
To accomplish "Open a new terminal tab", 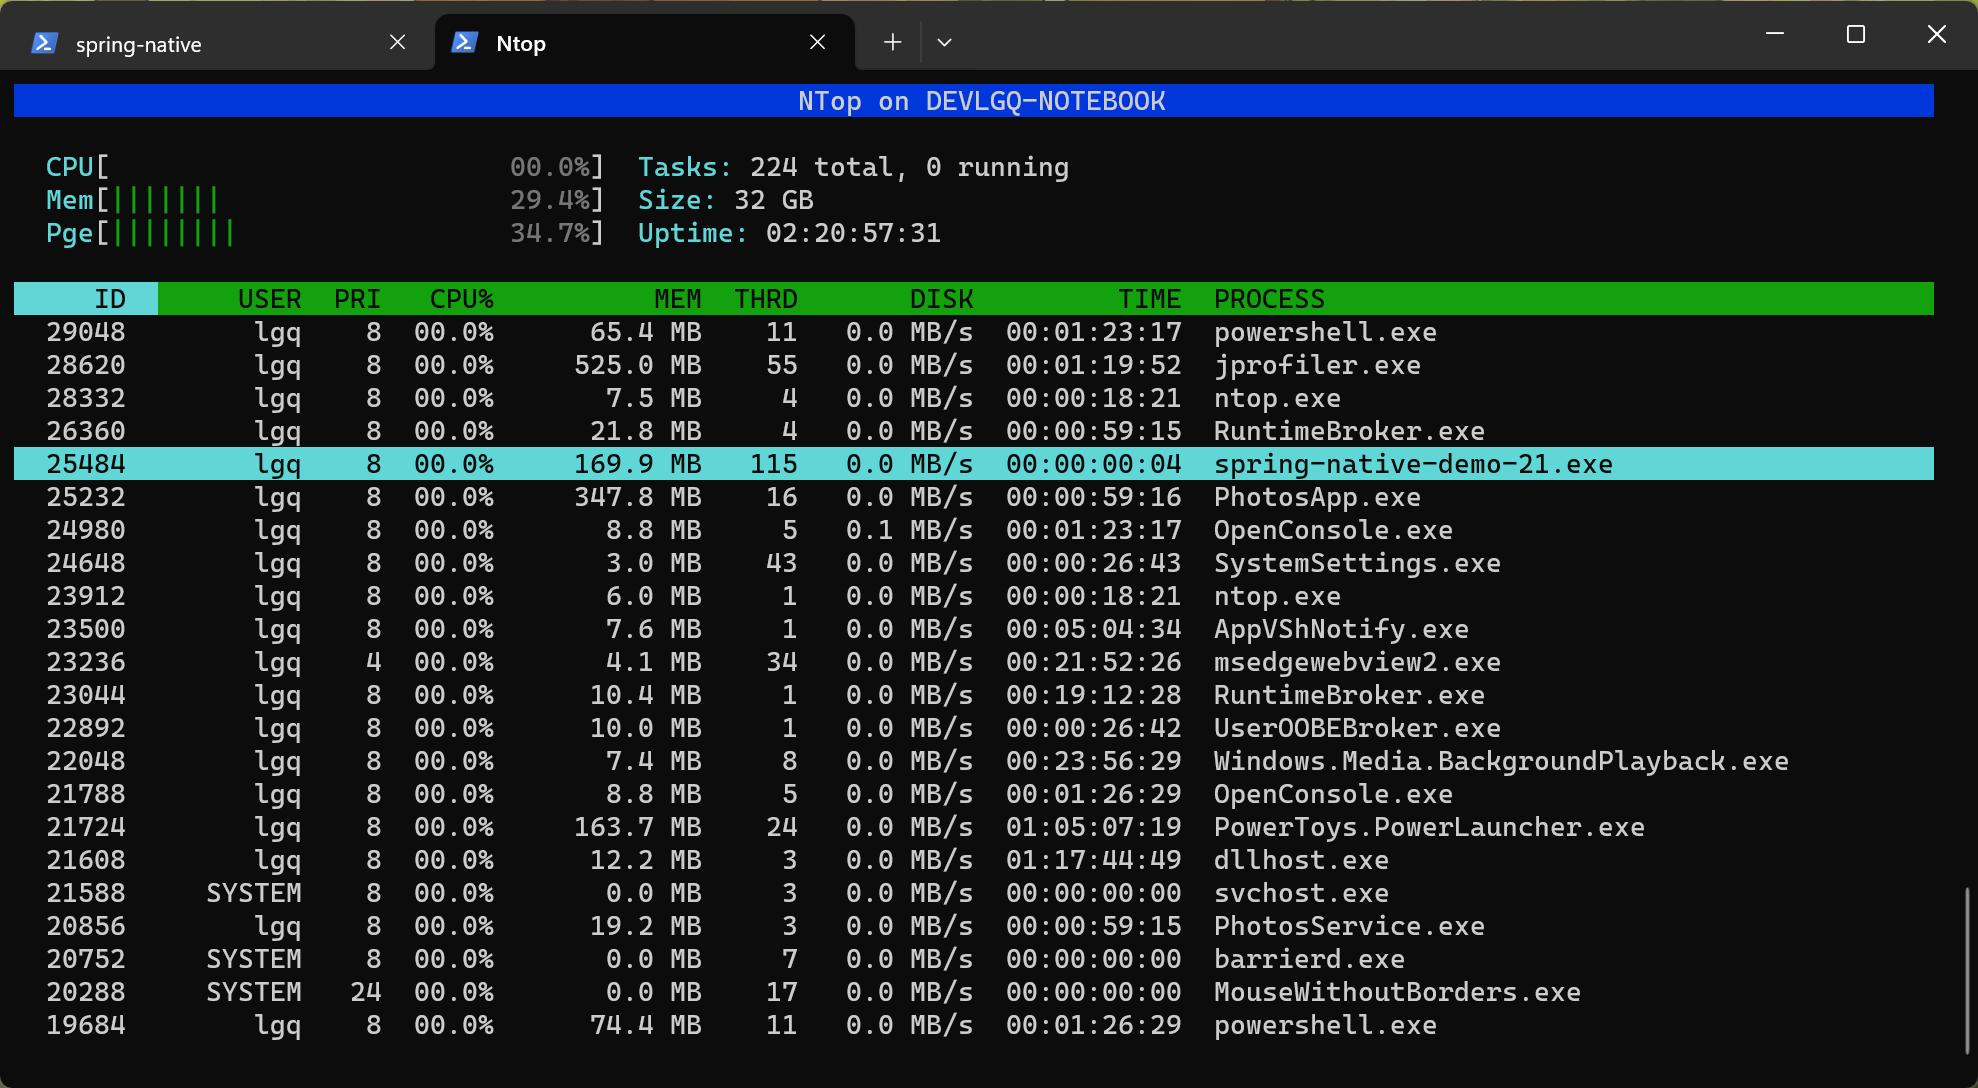I will [892, 42].
